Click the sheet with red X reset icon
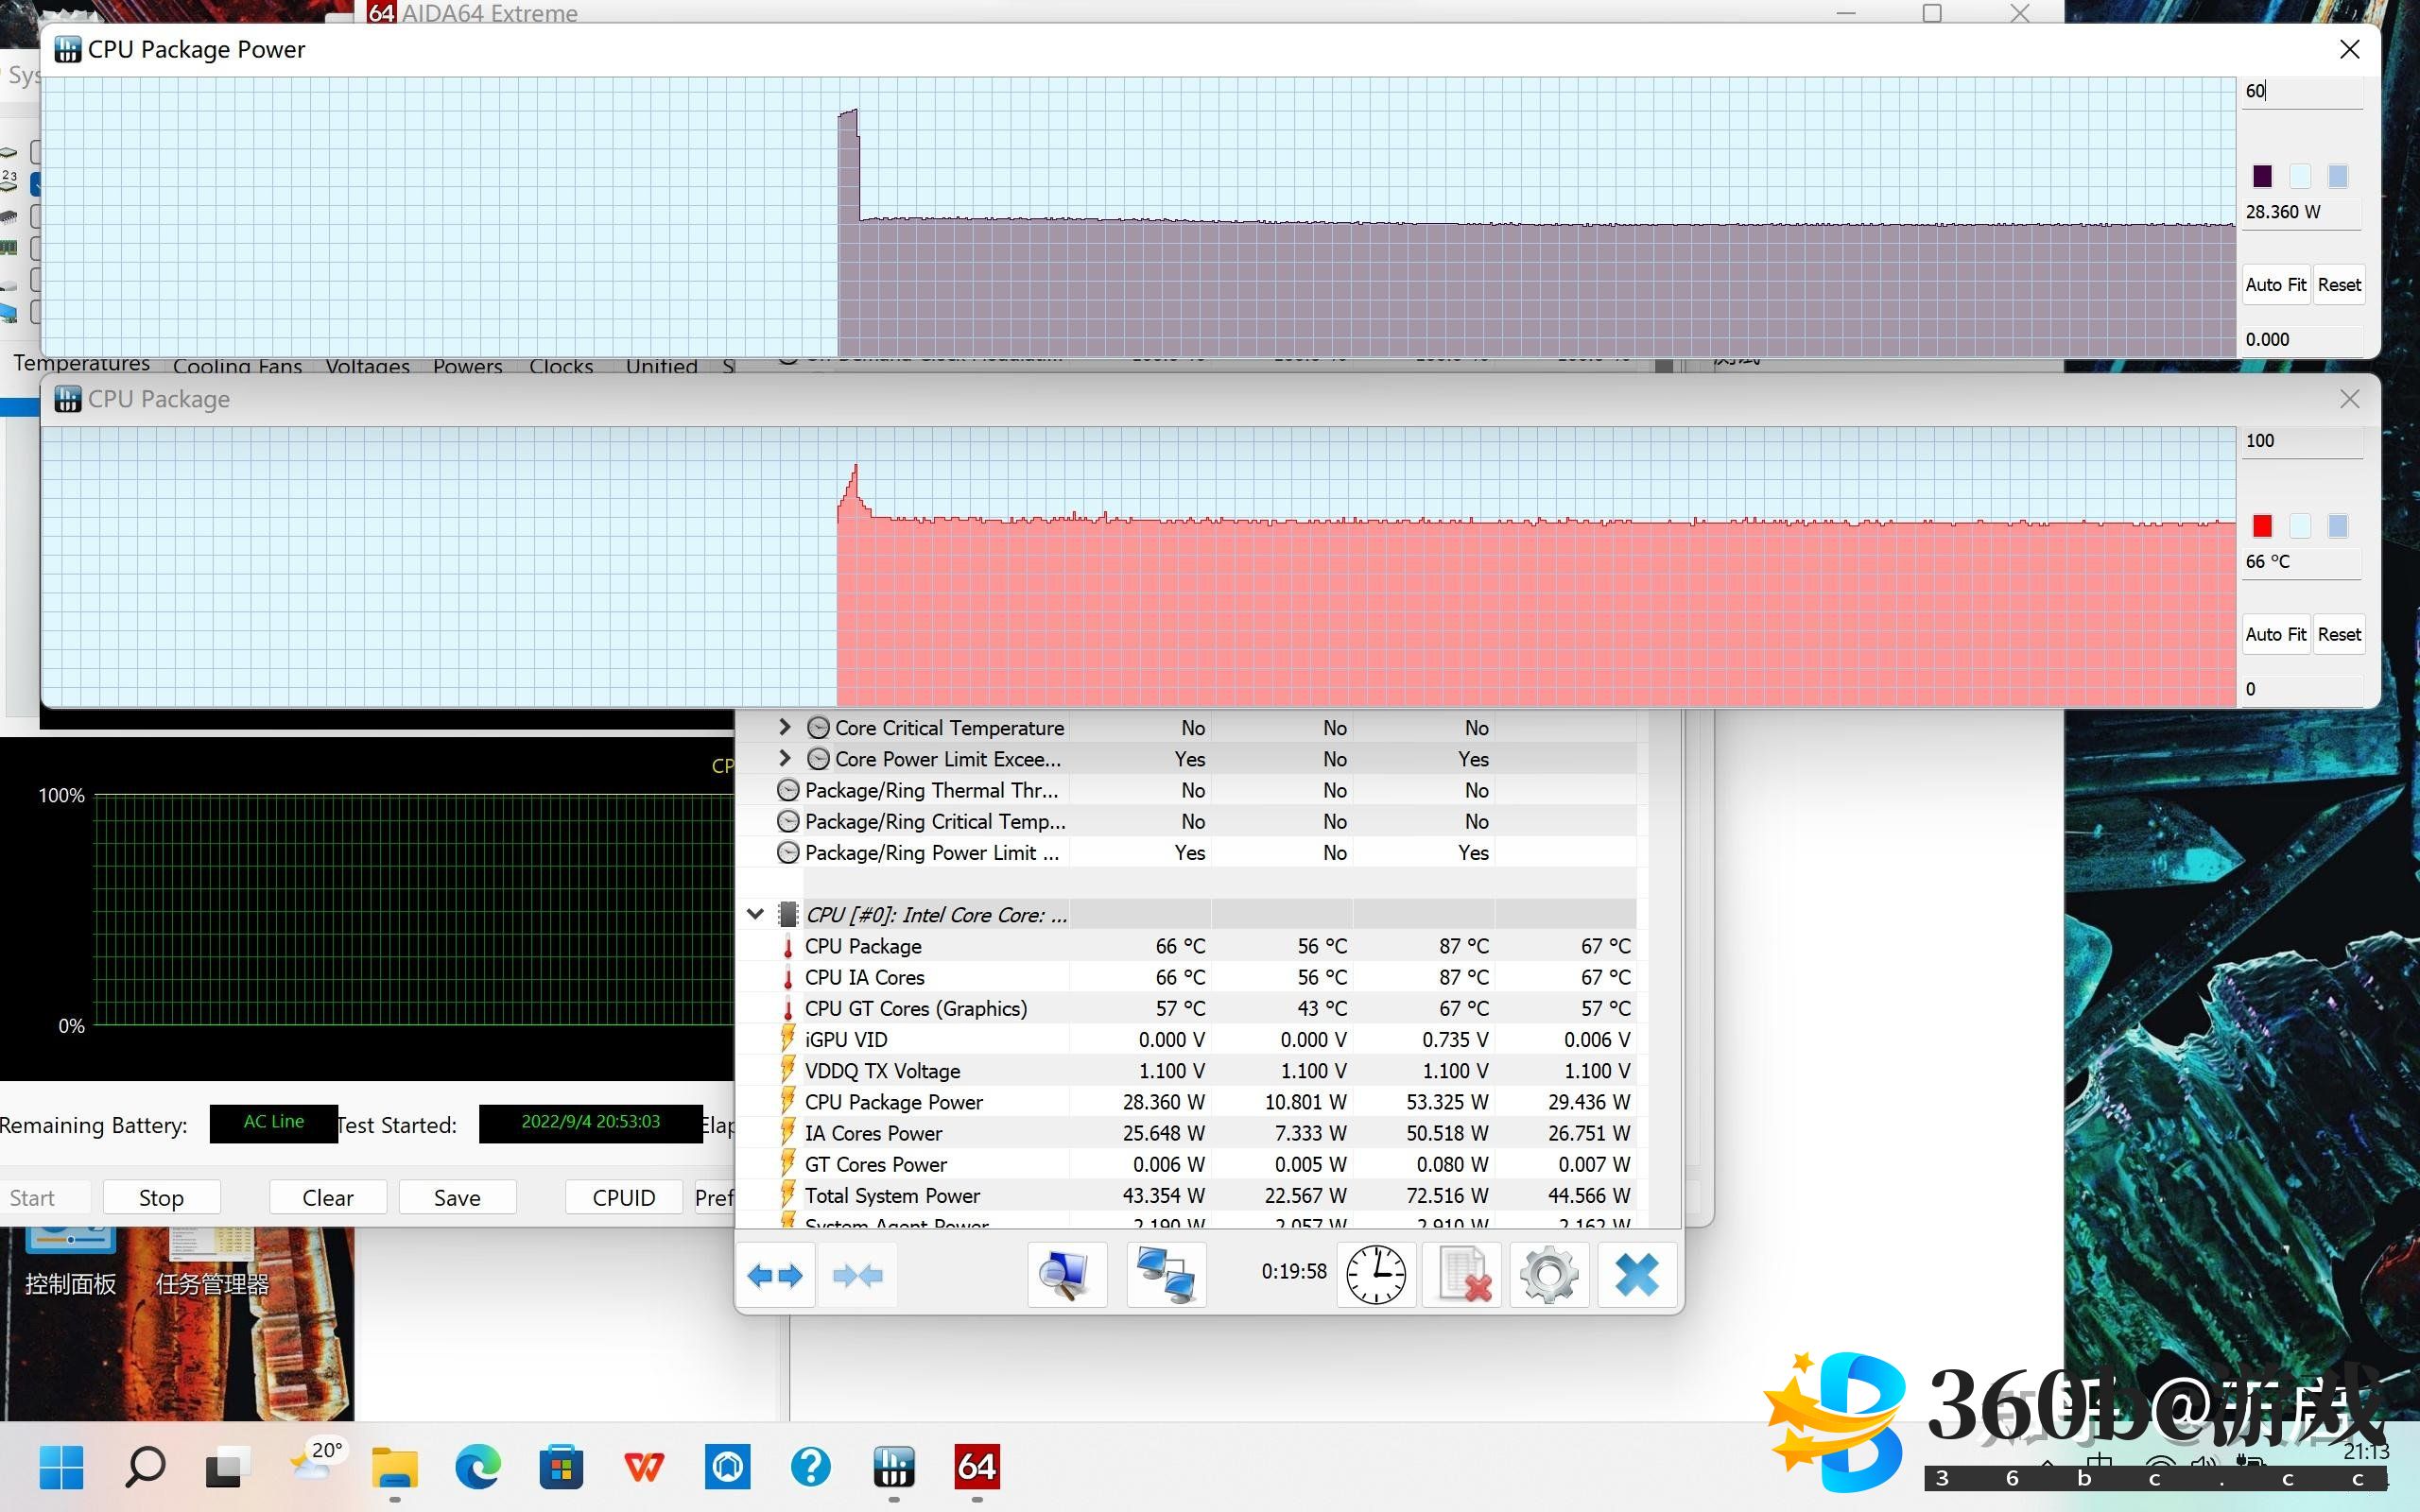Image resolution: width=2420 pixels, height=1512 pixels. click(1463, 1275)
